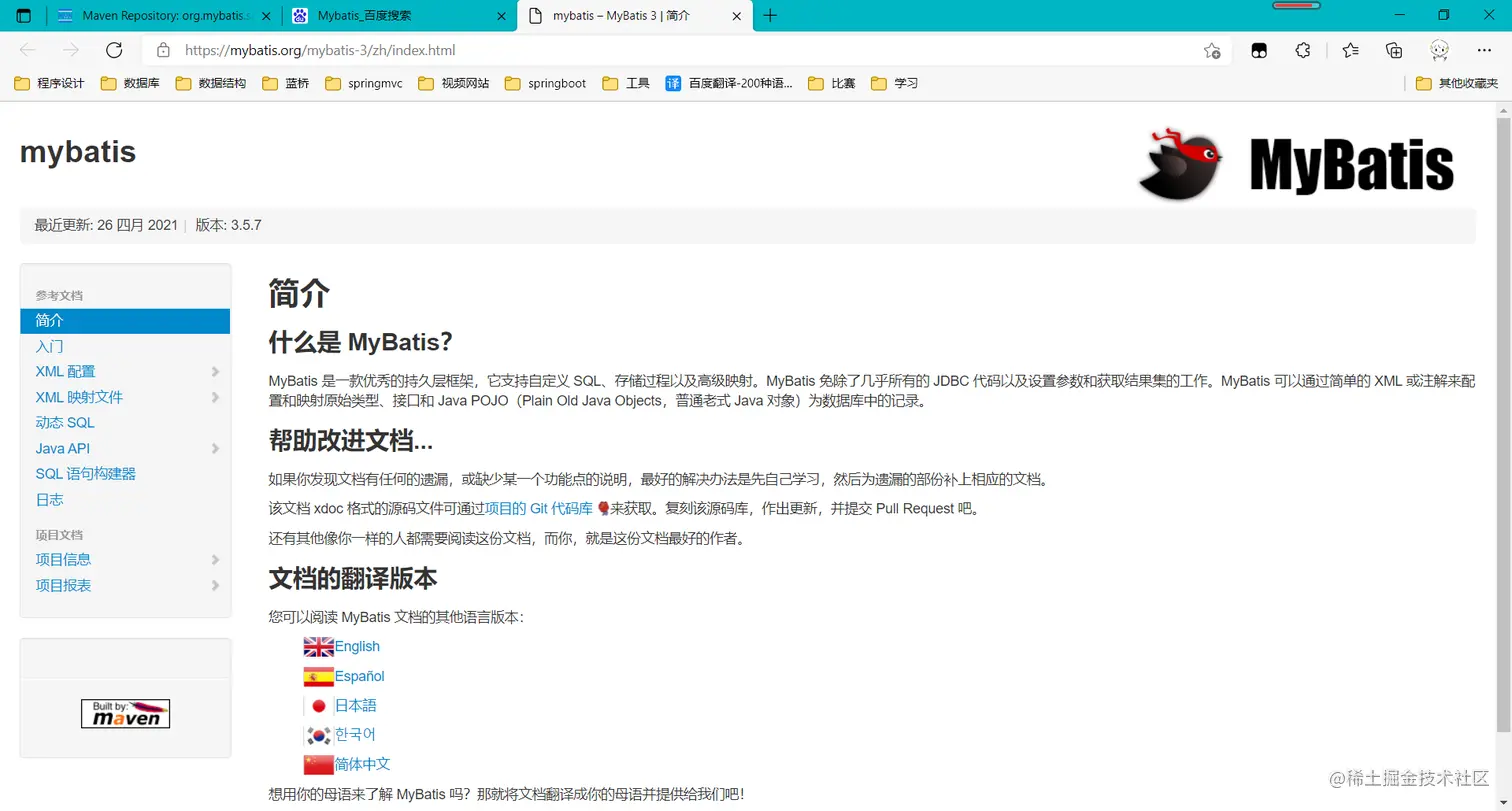The image size is (1512, 811).
Task: Open the Collections icon
Action: (1394, 50)
